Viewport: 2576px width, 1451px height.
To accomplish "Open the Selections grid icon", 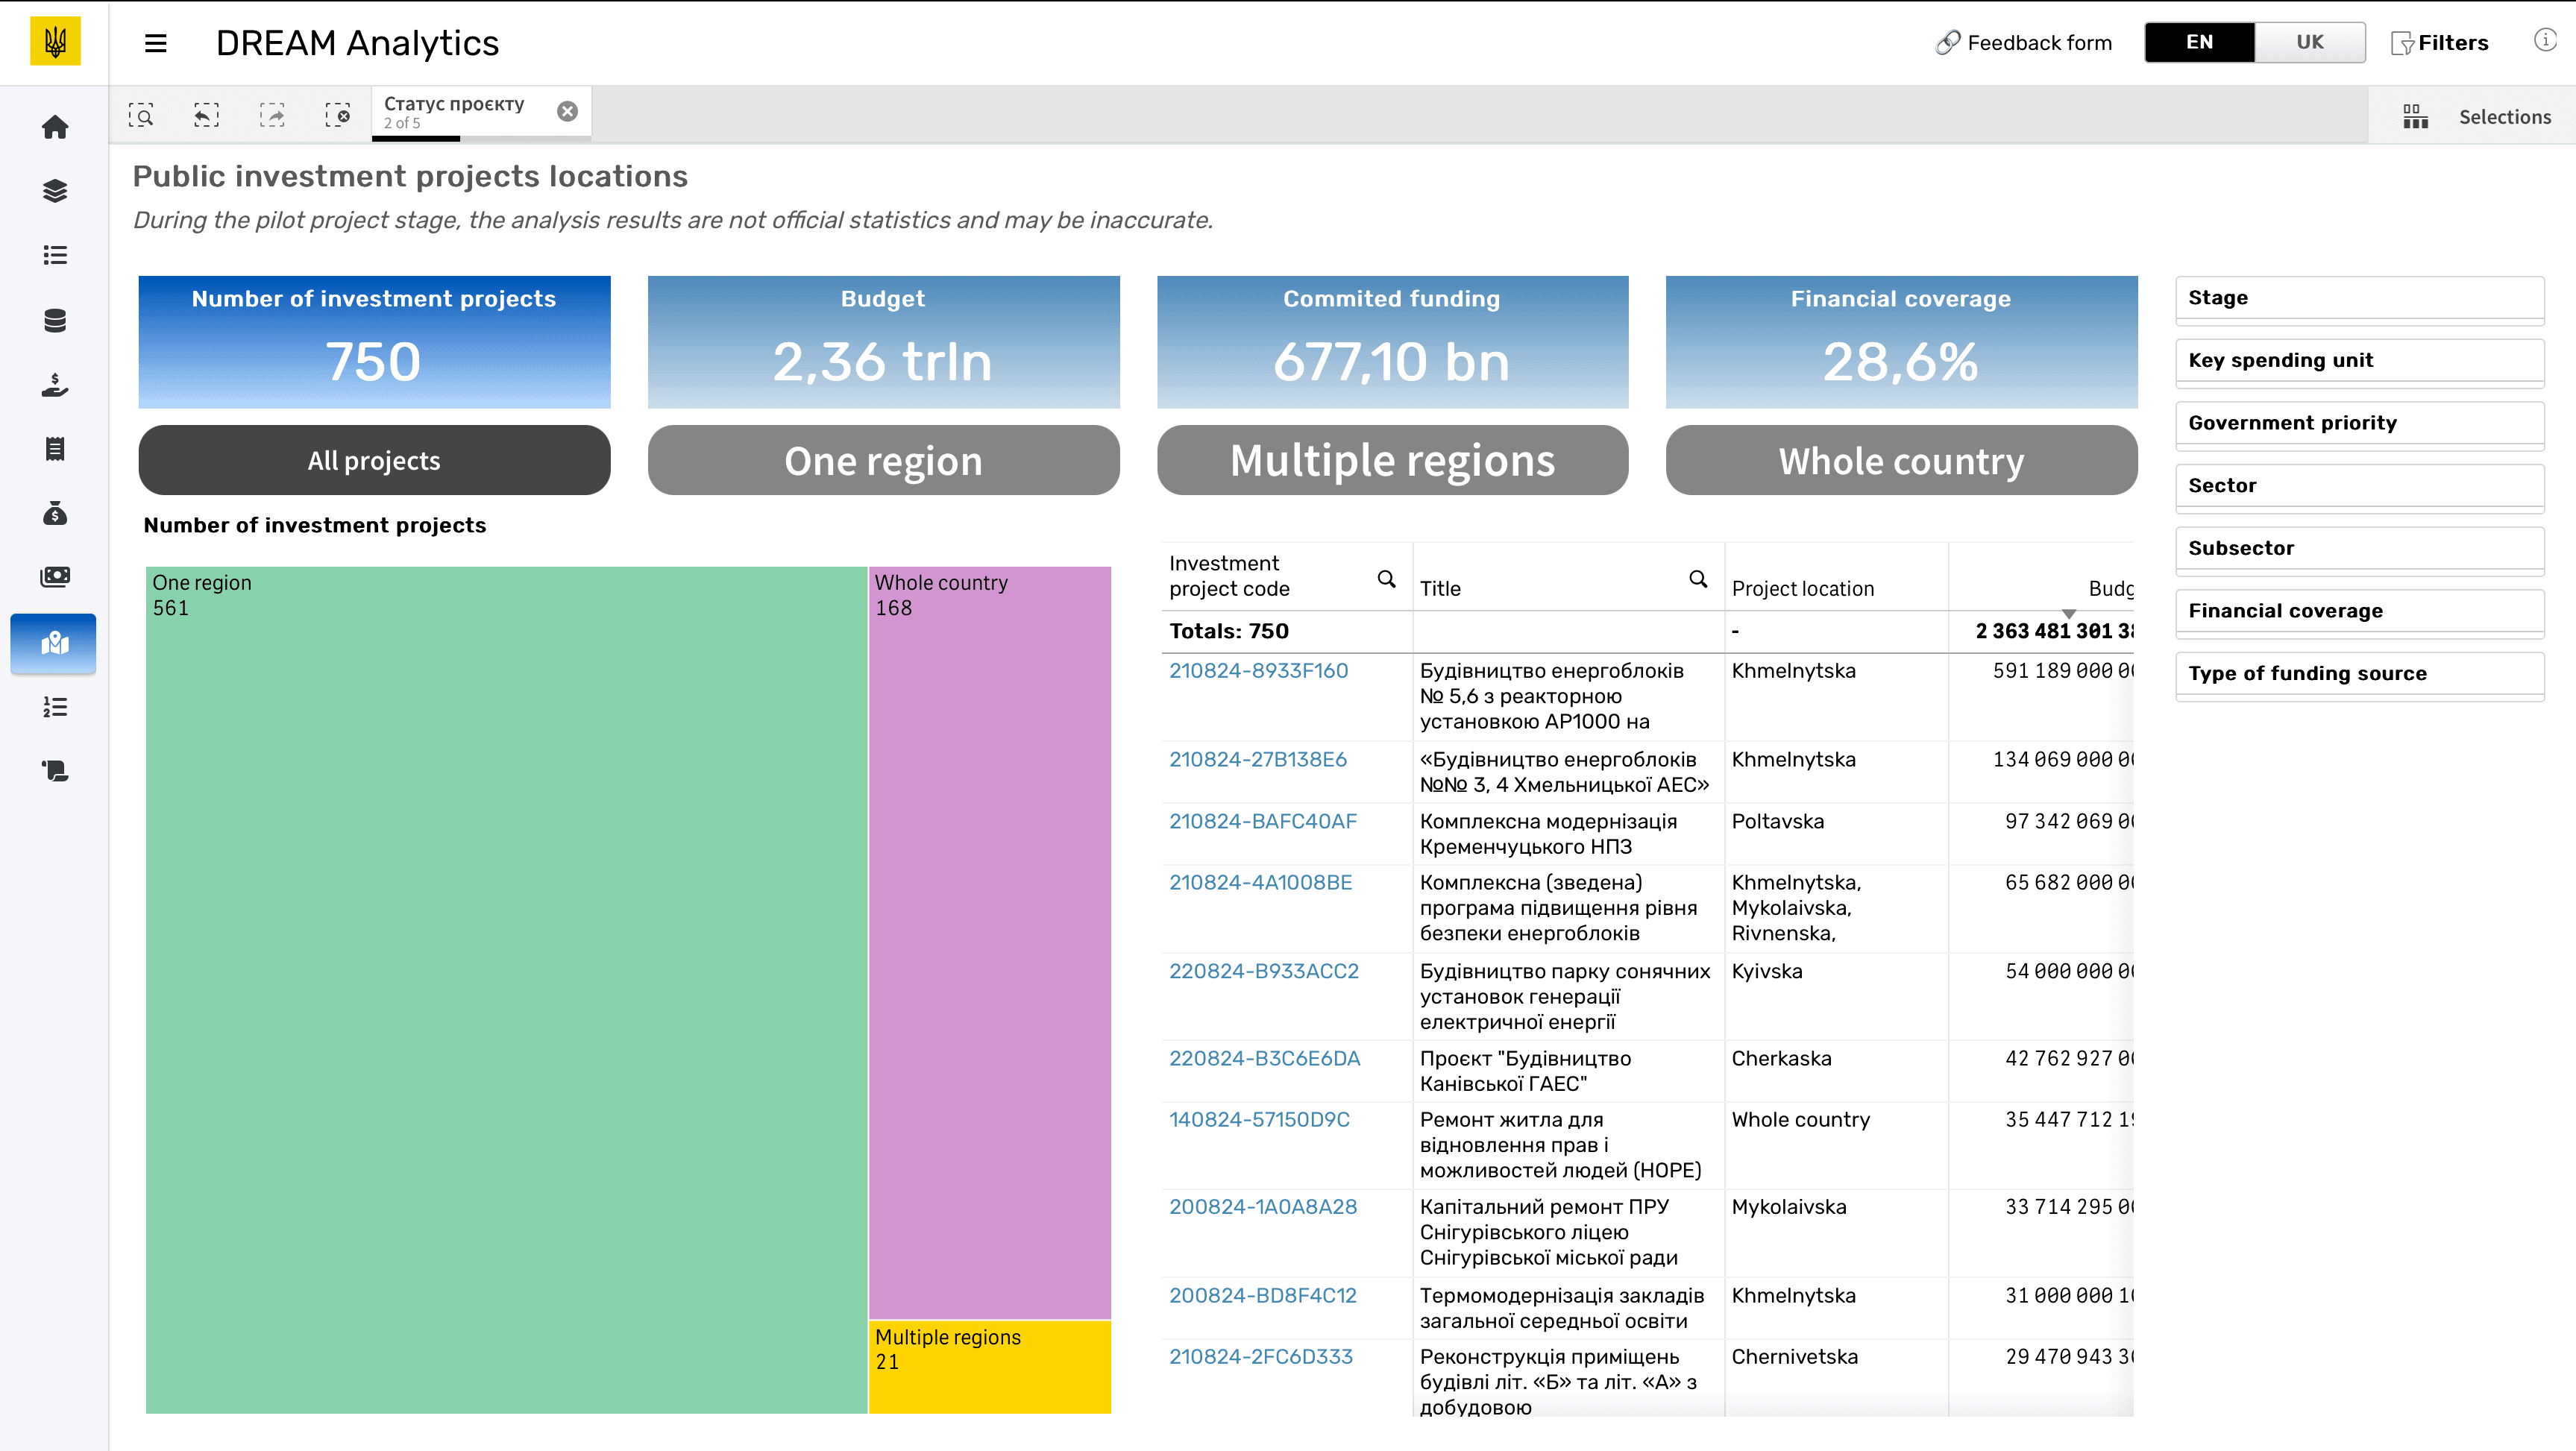I will 2416,116.
